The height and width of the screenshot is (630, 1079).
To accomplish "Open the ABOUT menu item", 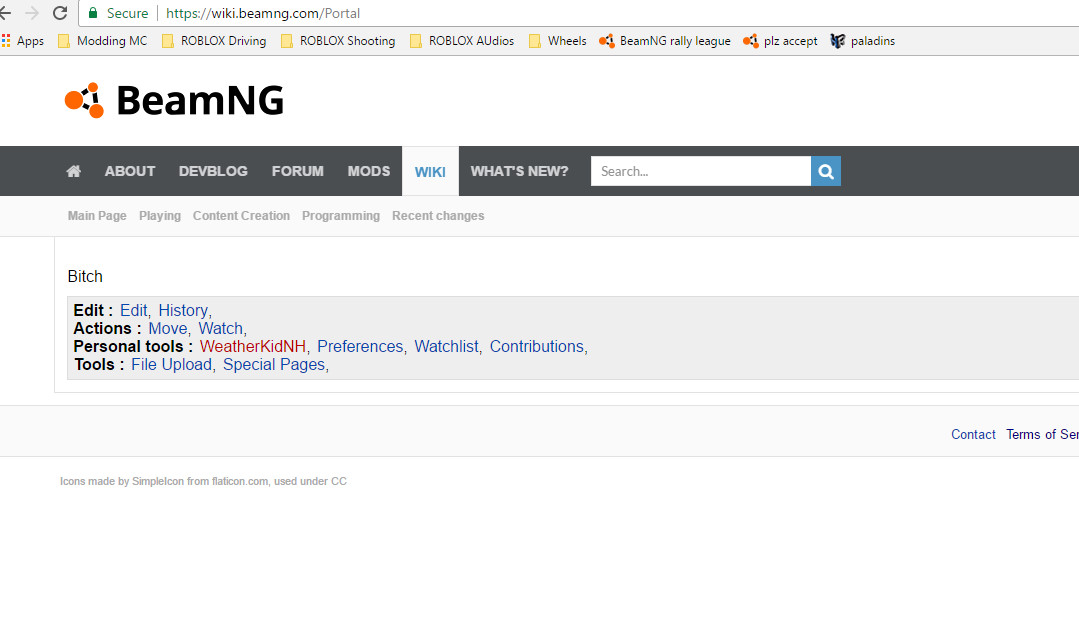I will (x=130, y=171).
